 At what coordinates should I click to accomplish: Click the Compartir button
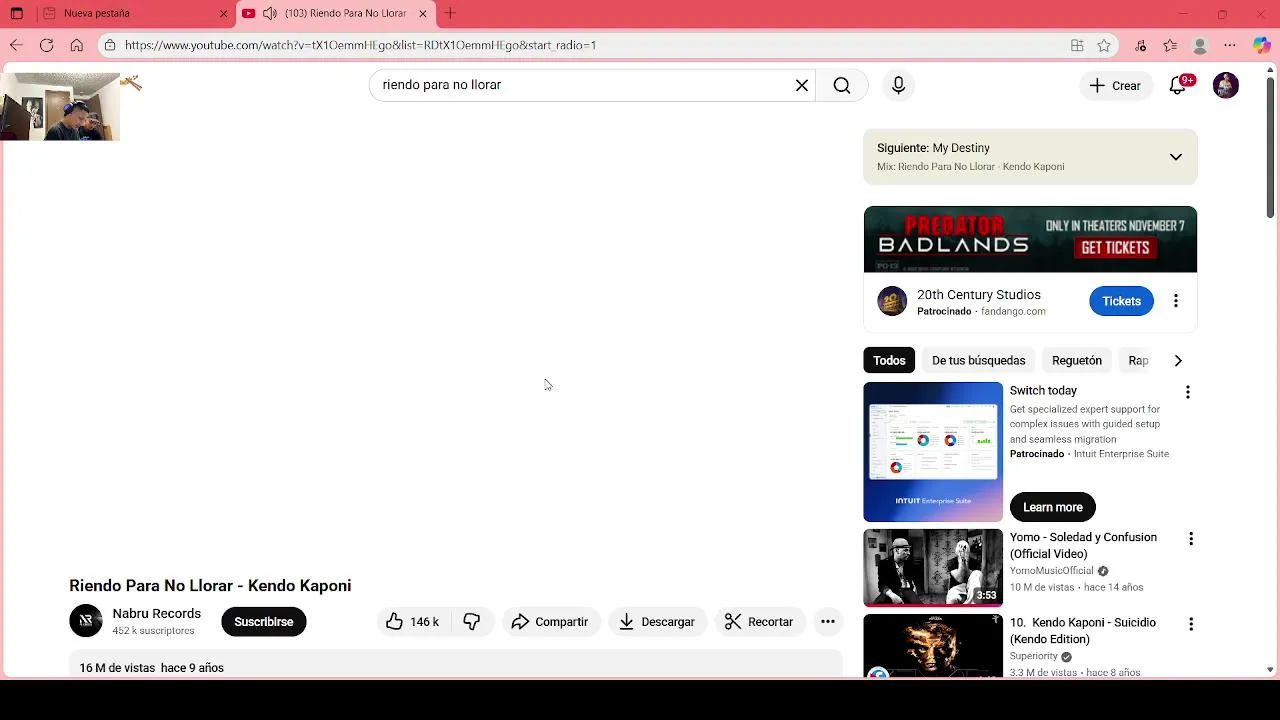coord(550,622)
